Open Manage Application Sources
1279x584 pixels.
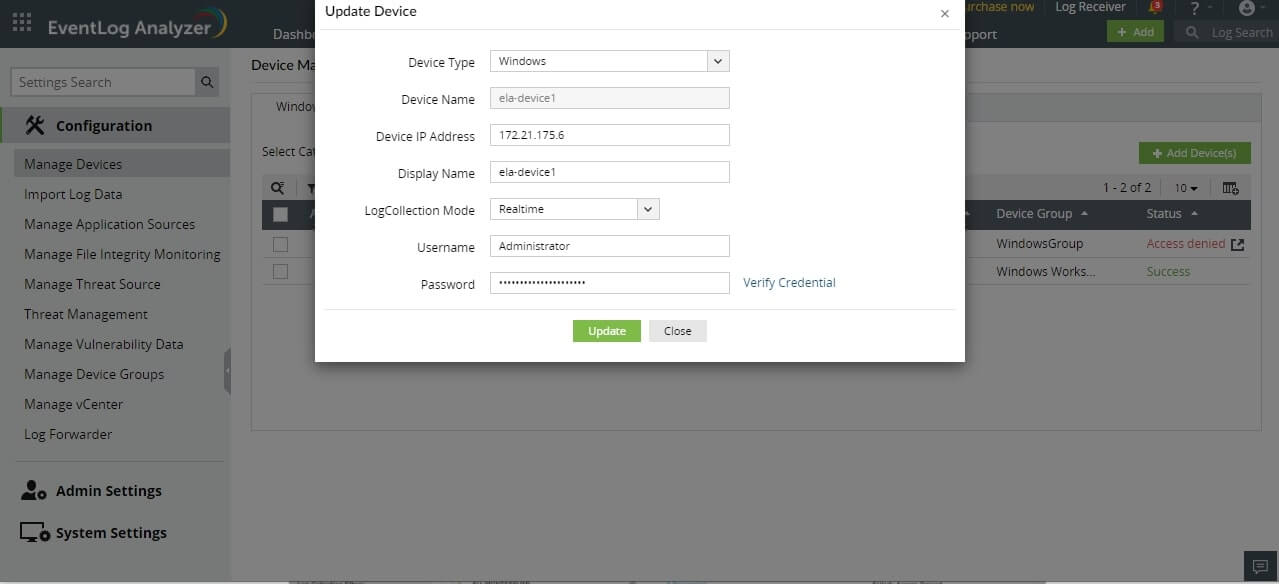[x=109, y=224]
